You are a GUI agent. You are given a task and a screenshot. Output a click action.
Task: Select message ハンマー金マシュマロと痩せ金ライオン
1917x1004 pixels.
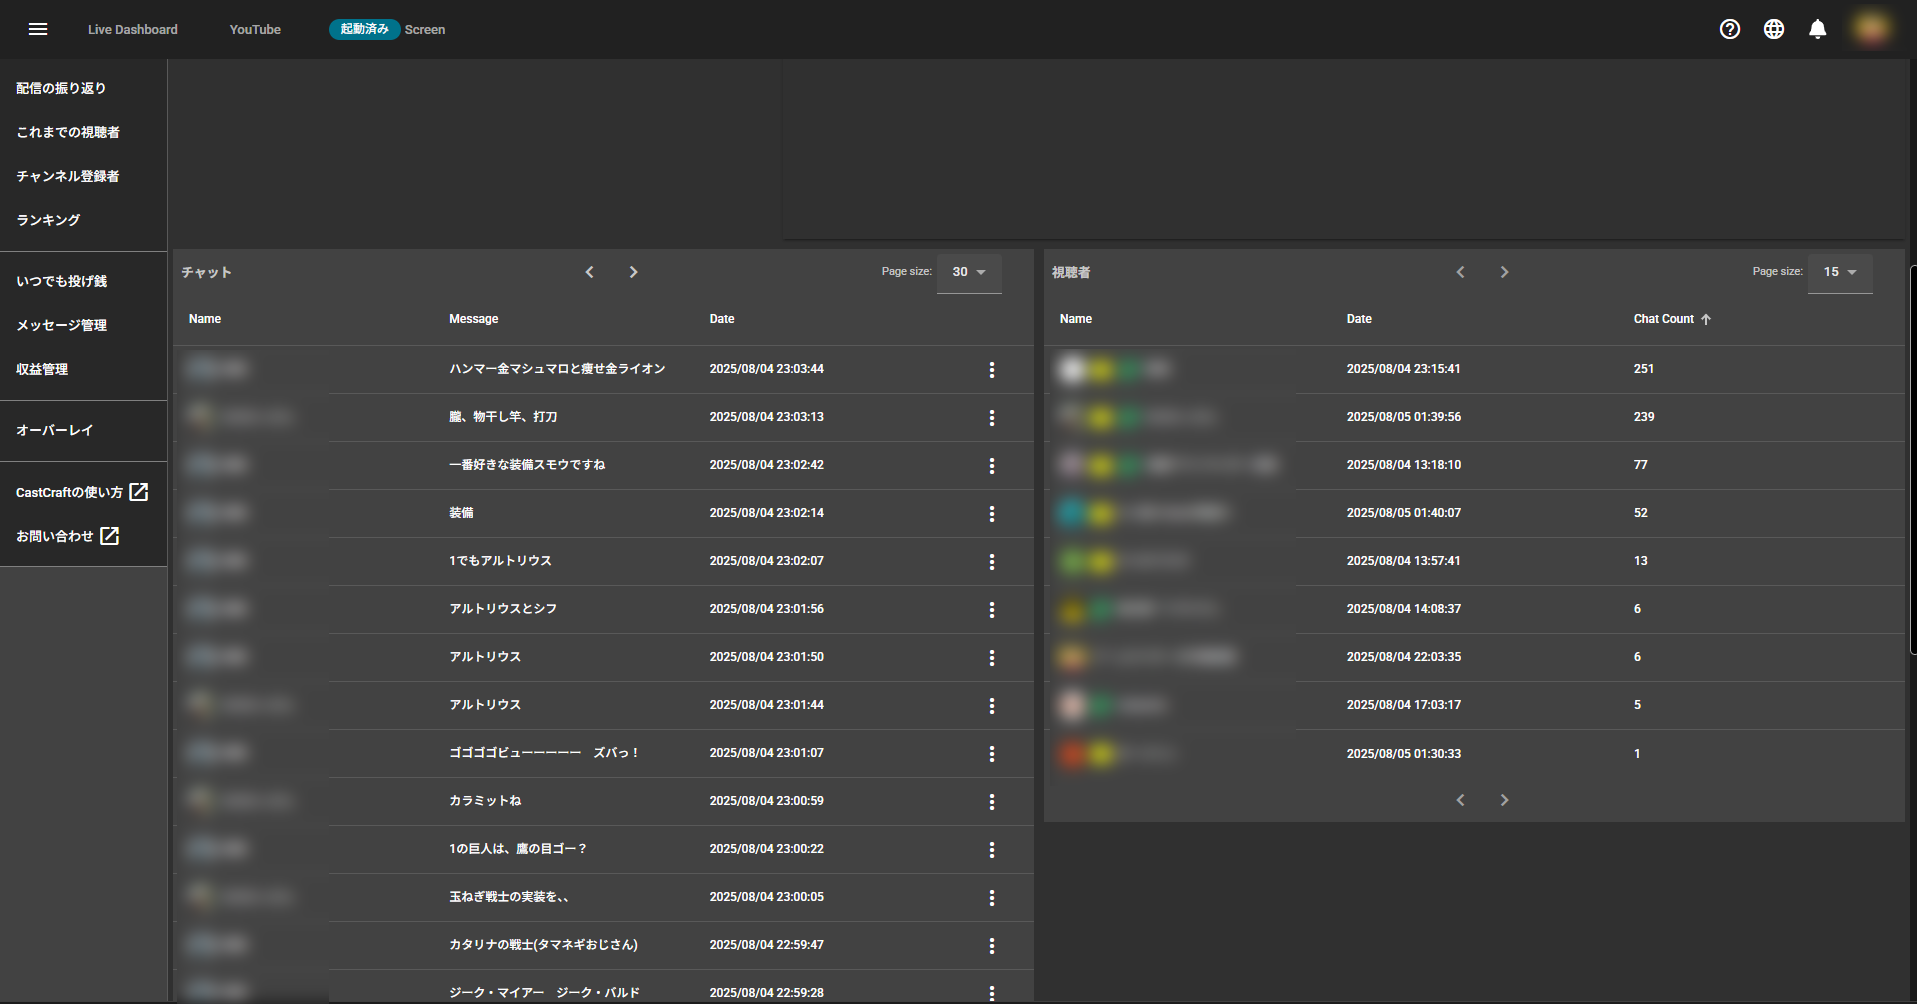tap(557, 369)
